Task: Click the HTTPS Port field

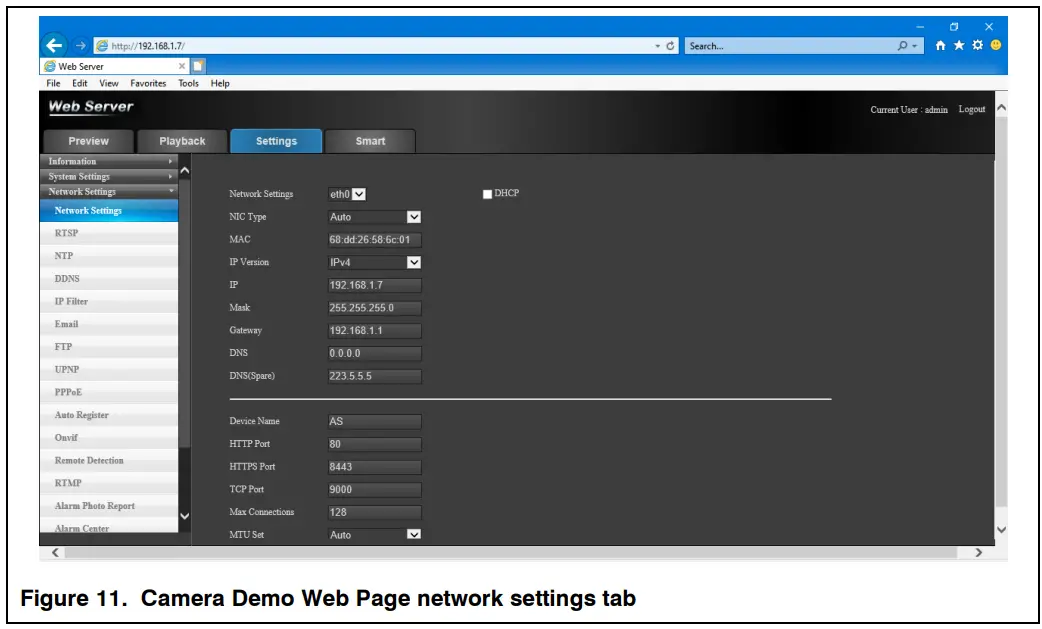Action: [x=375, y=467]
